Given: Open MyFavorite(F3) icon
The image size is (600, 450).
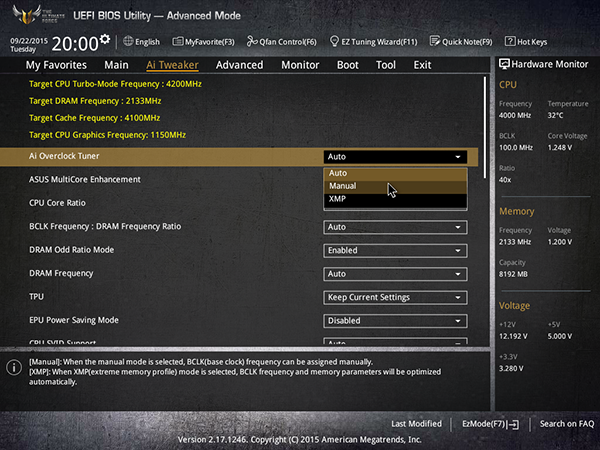Looking at the screenshot, I should point(178,41).
